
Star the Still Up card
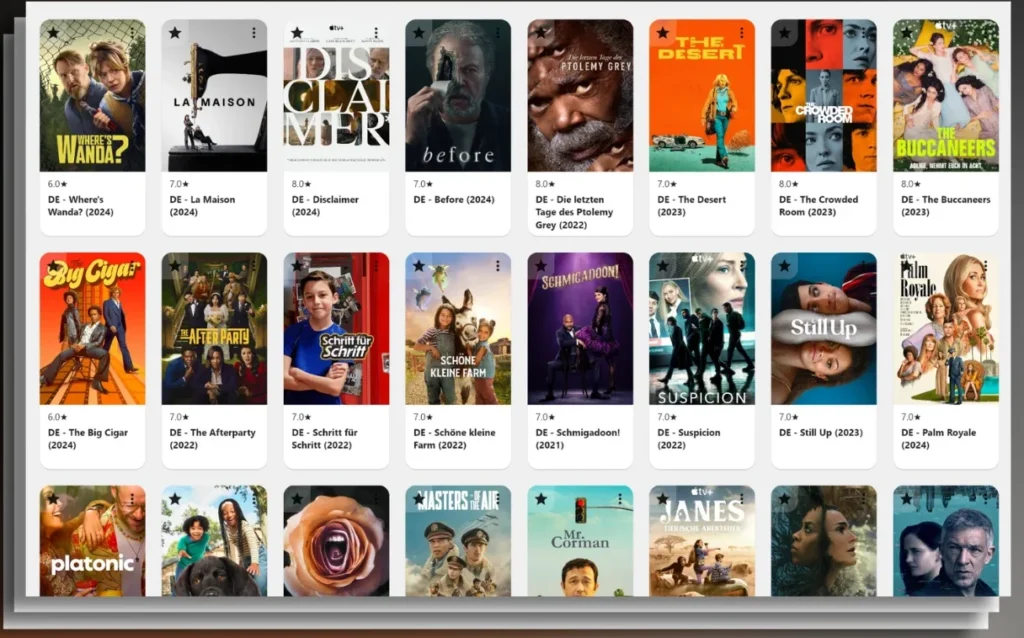point(785,266)
